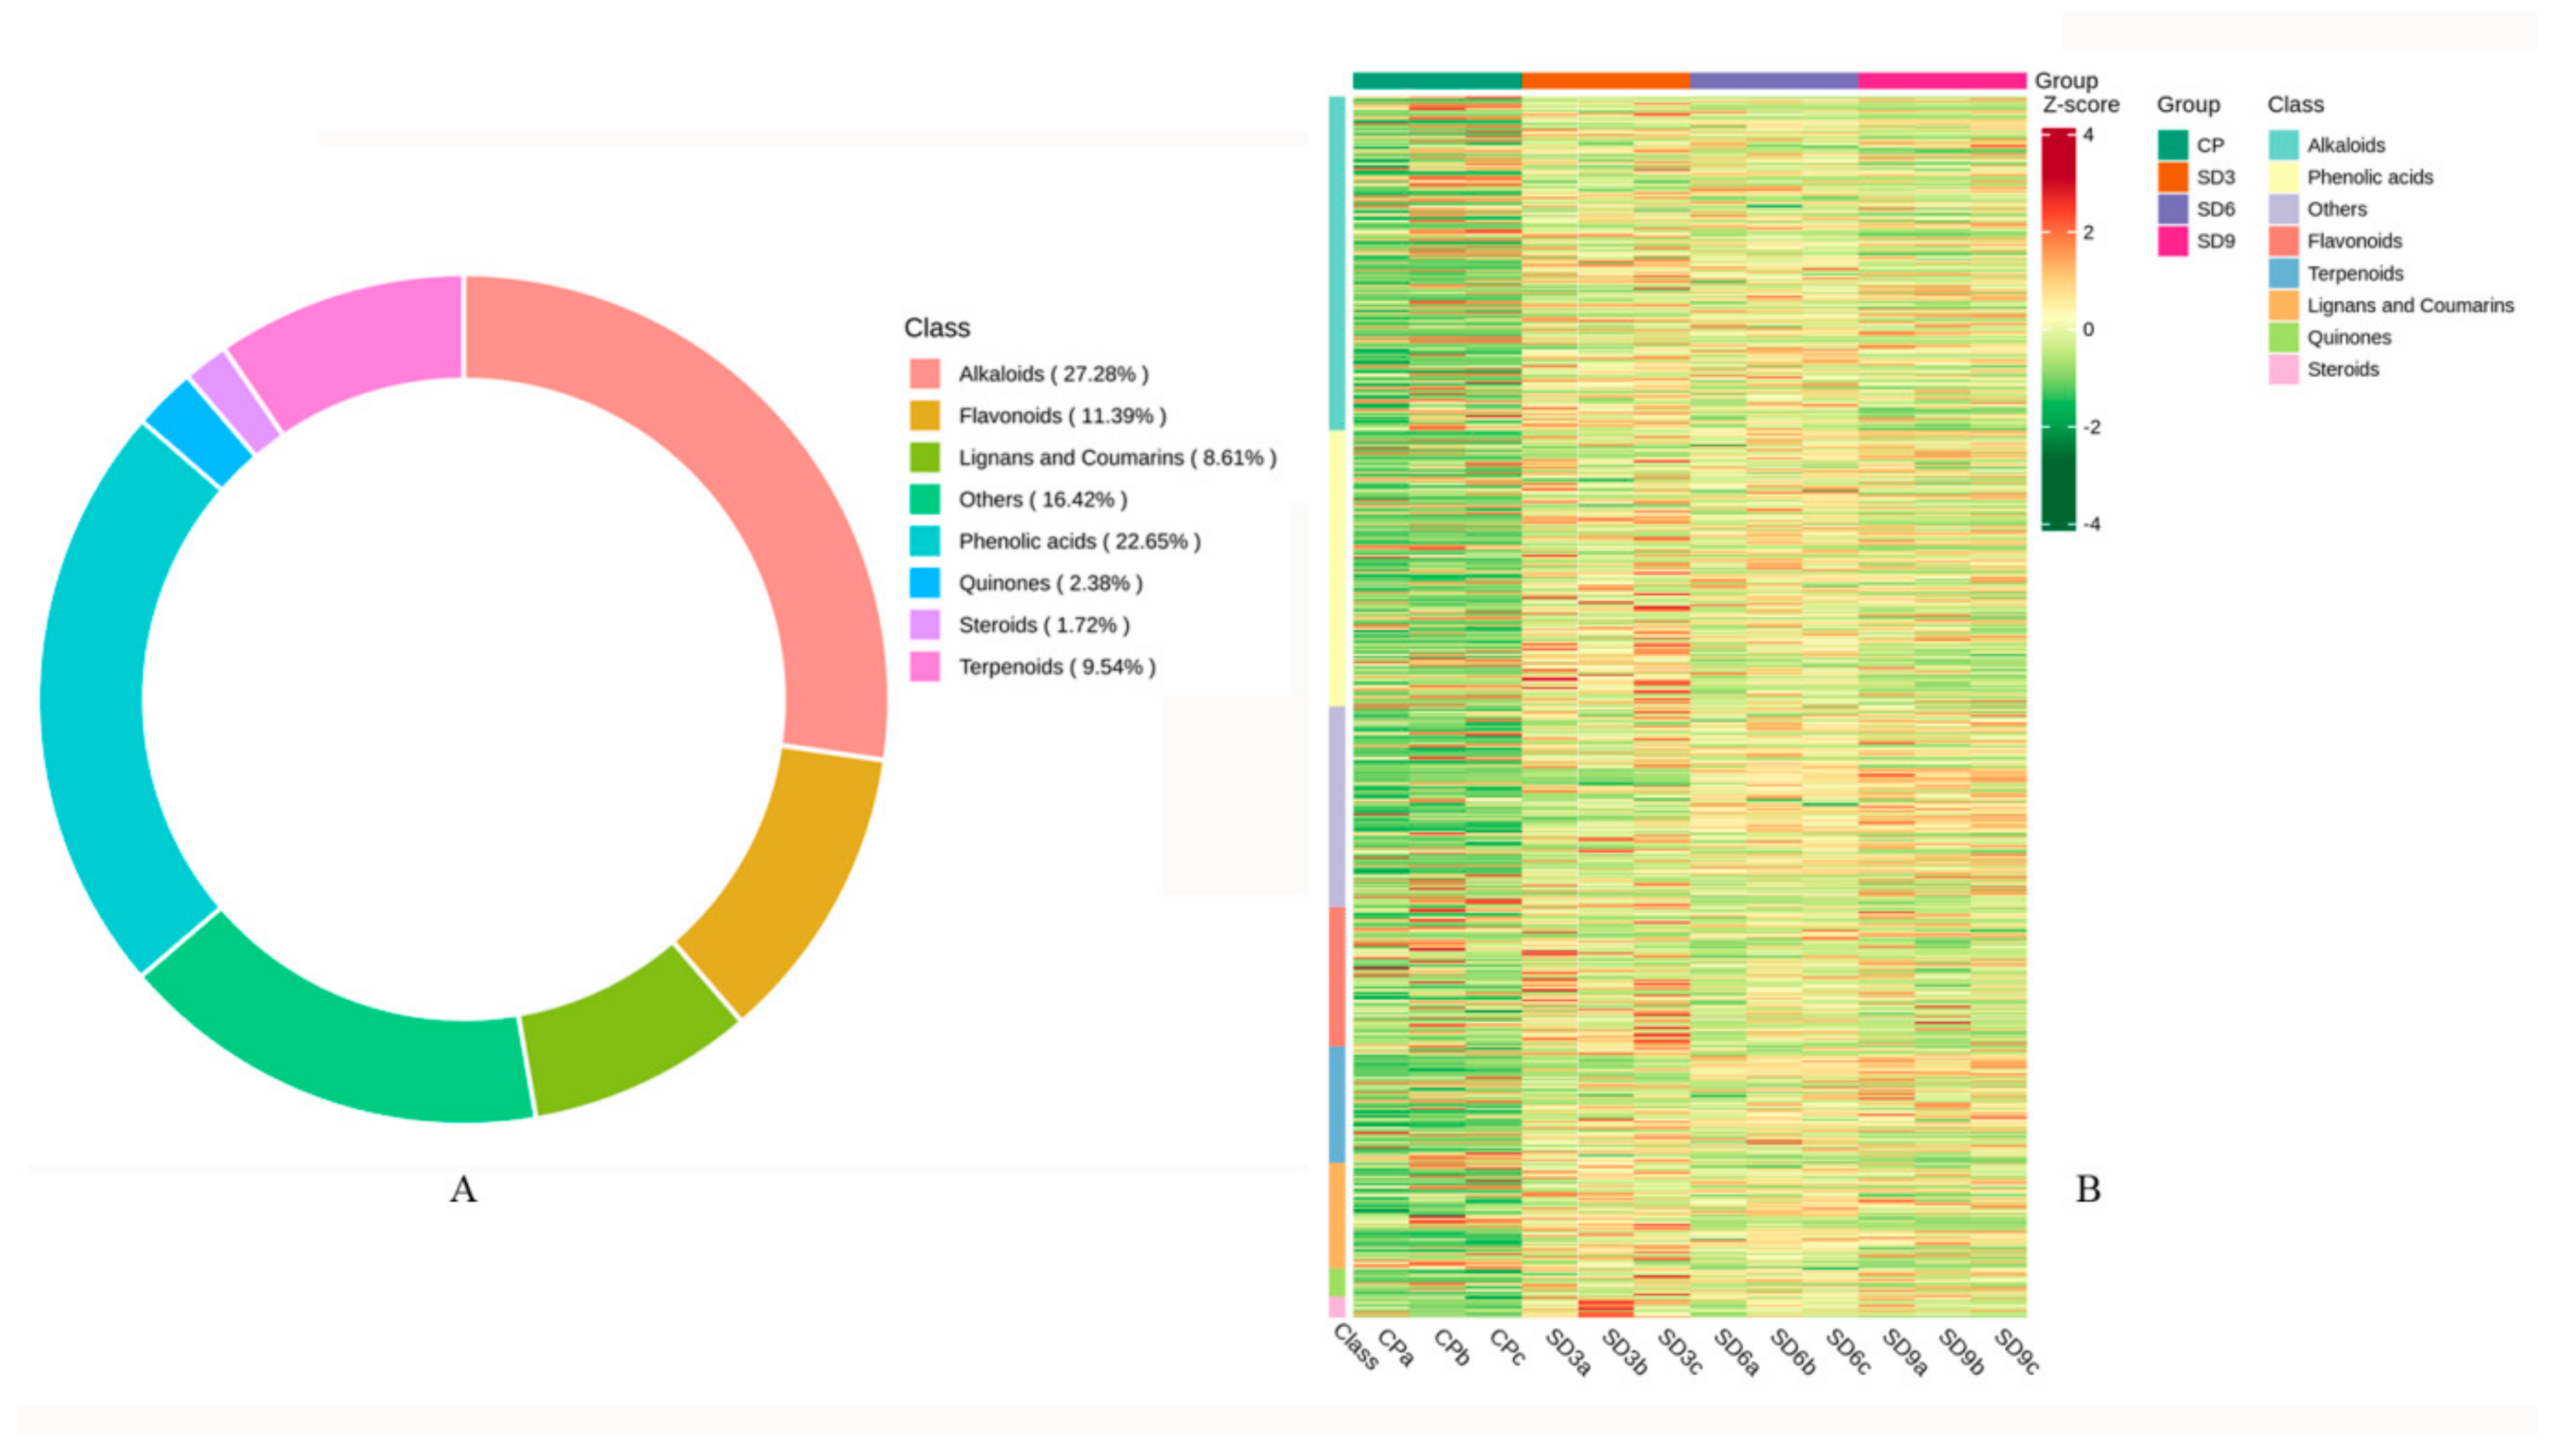The image size is (2557, 1456).
Task: Click the Steroids (1.72%) legend swatch
Action: tap(924, 625)
